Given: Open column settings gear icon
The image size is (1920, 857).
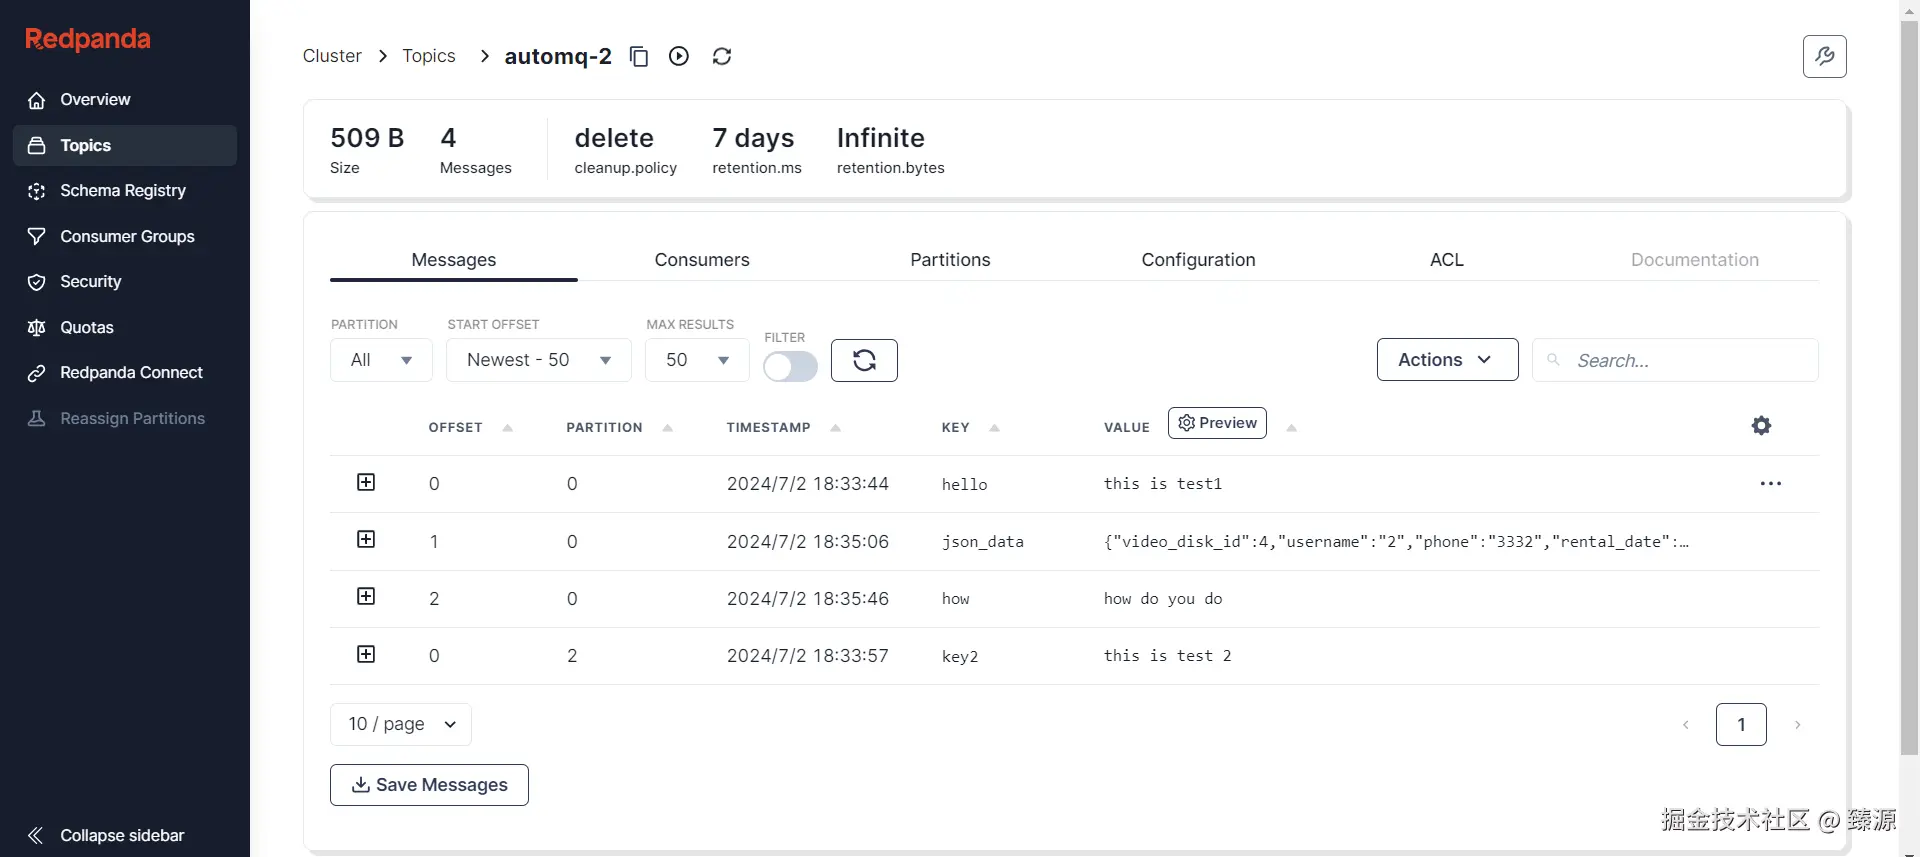Looking at the screenshot, I should tap(1761, 426).
